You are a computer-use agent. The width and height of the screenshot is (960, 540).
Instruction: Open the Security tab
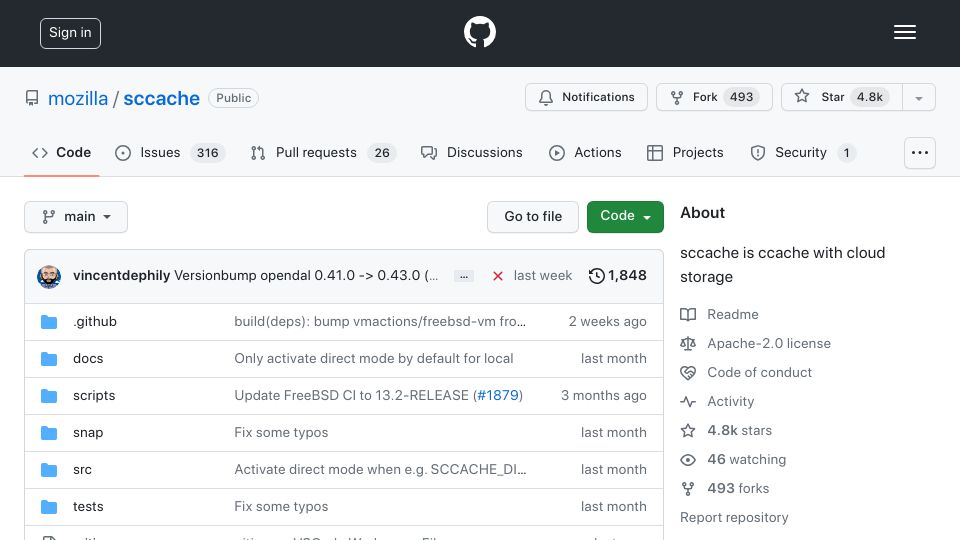(x=803, y=152)
